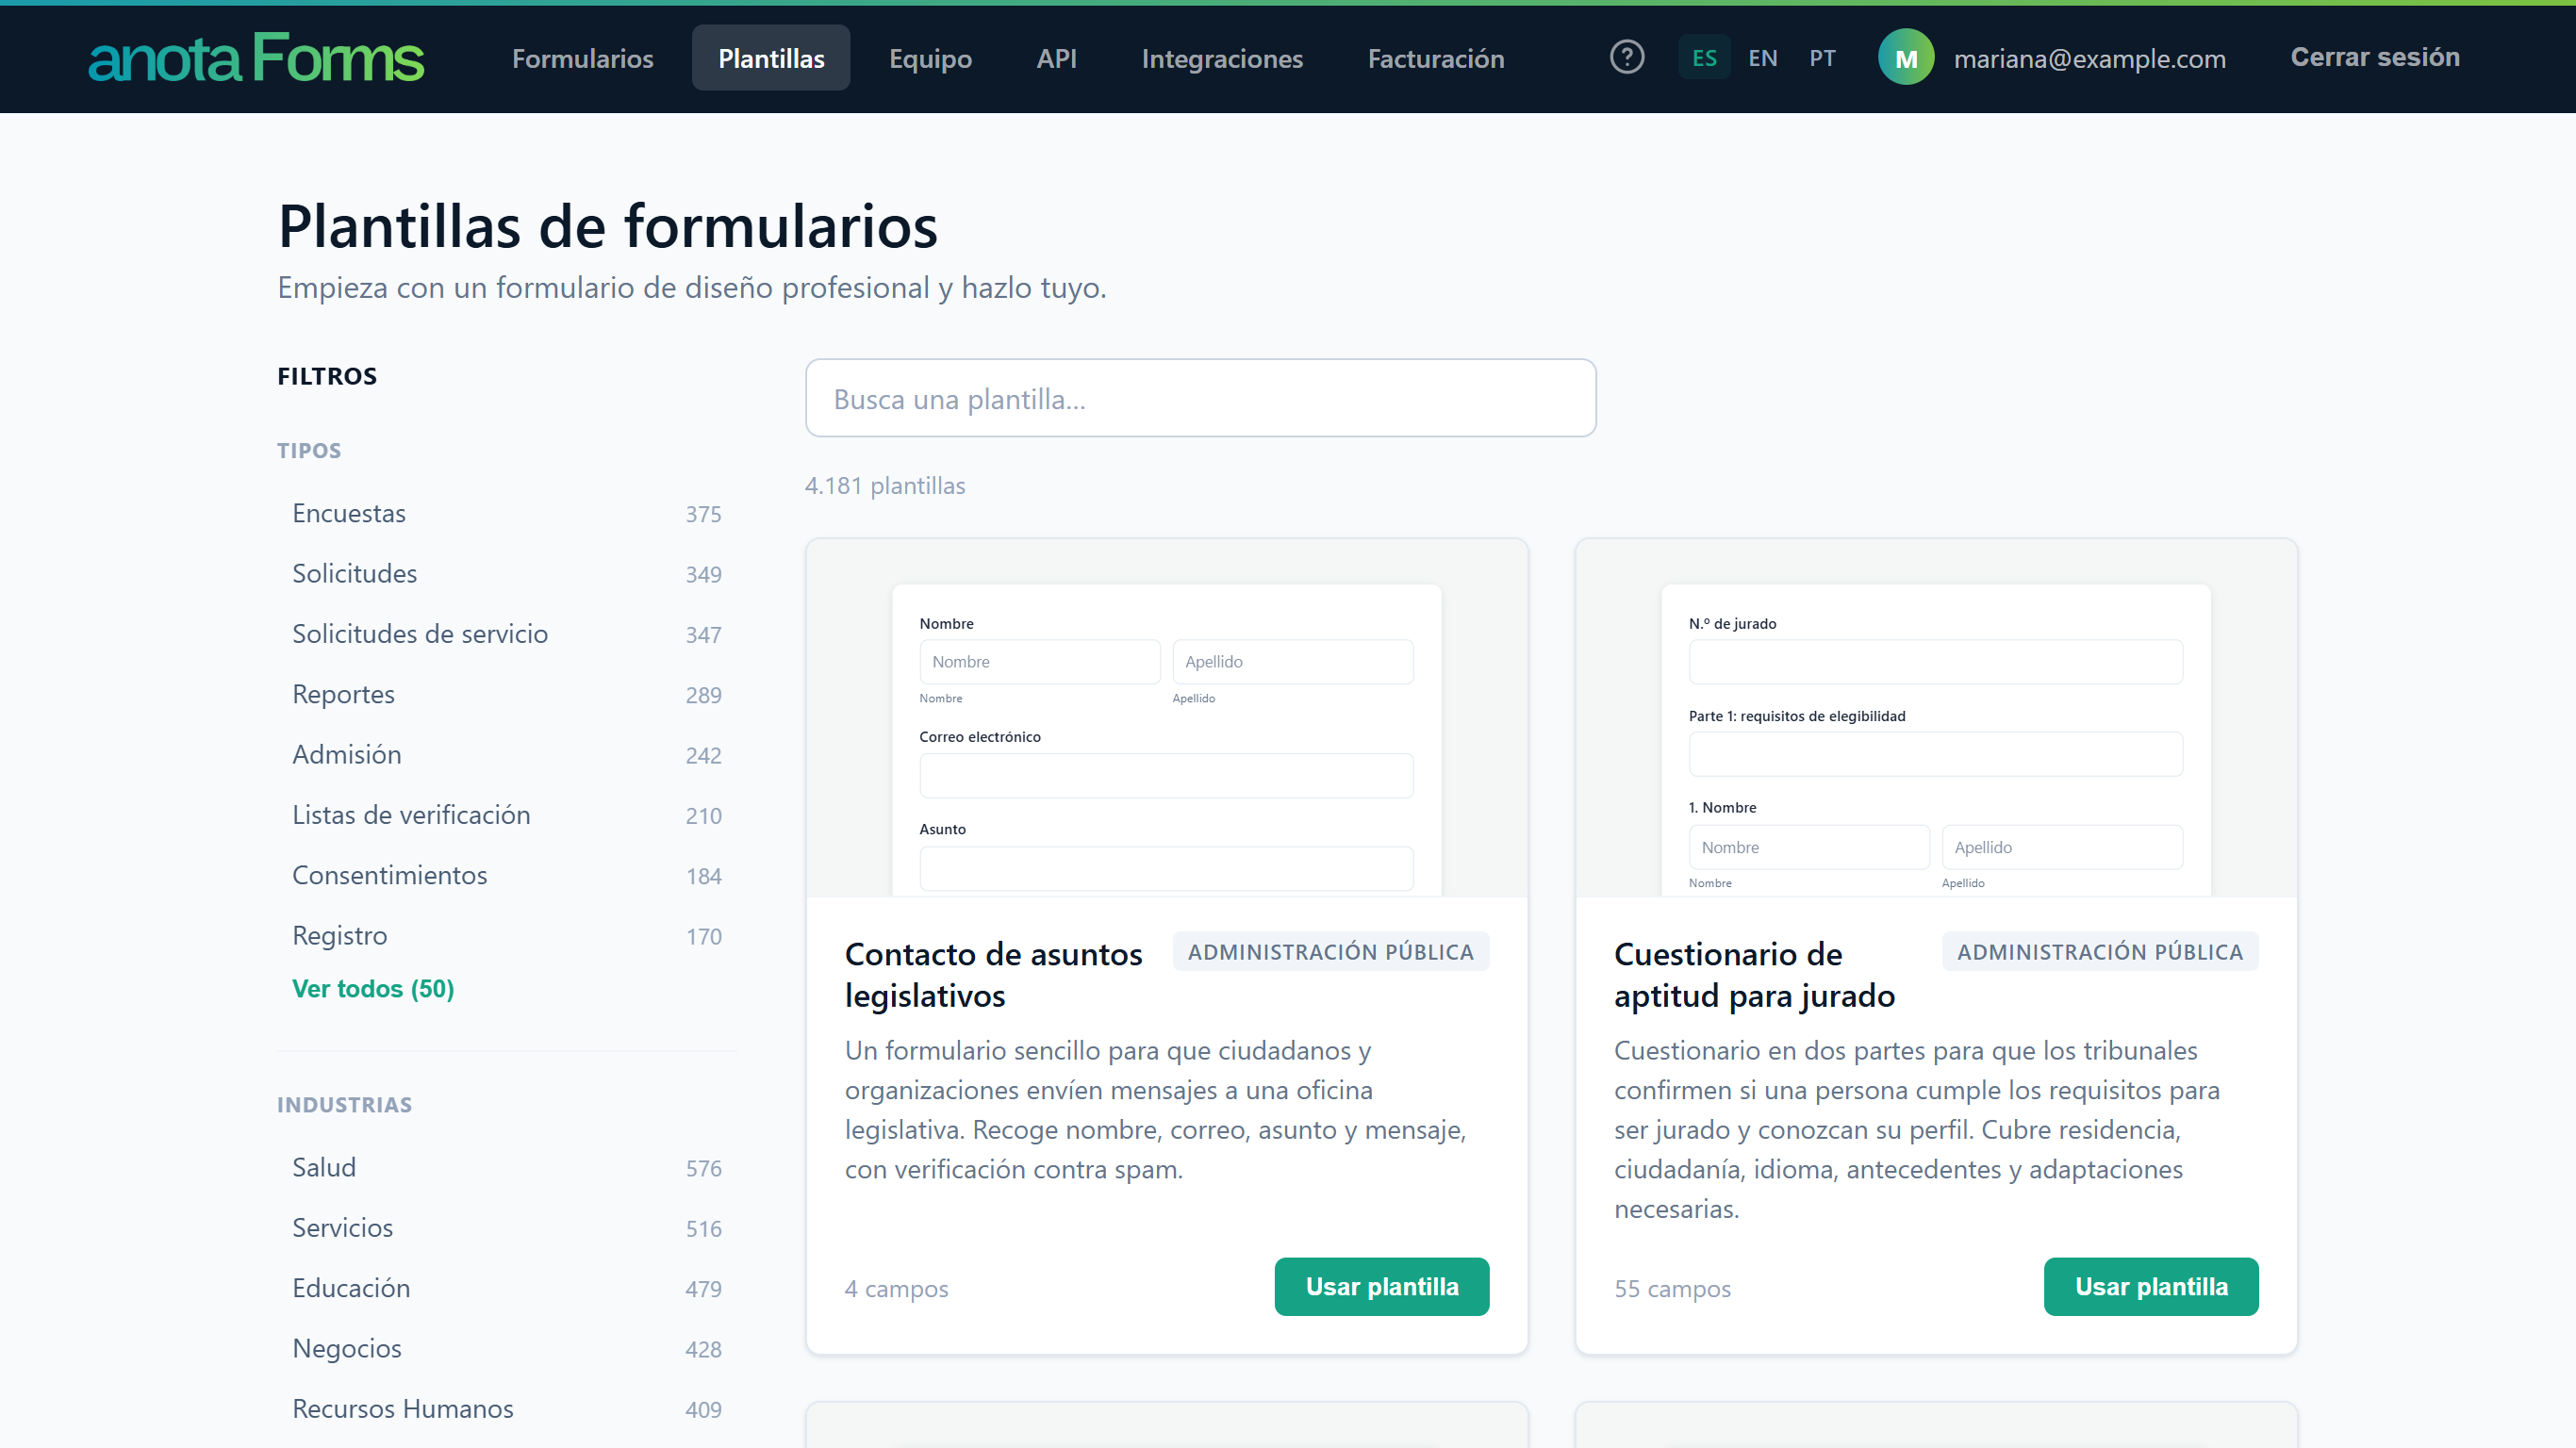The image size is (2576, 1448).
Task: Filter by Registro type
Action: (506, 935)
